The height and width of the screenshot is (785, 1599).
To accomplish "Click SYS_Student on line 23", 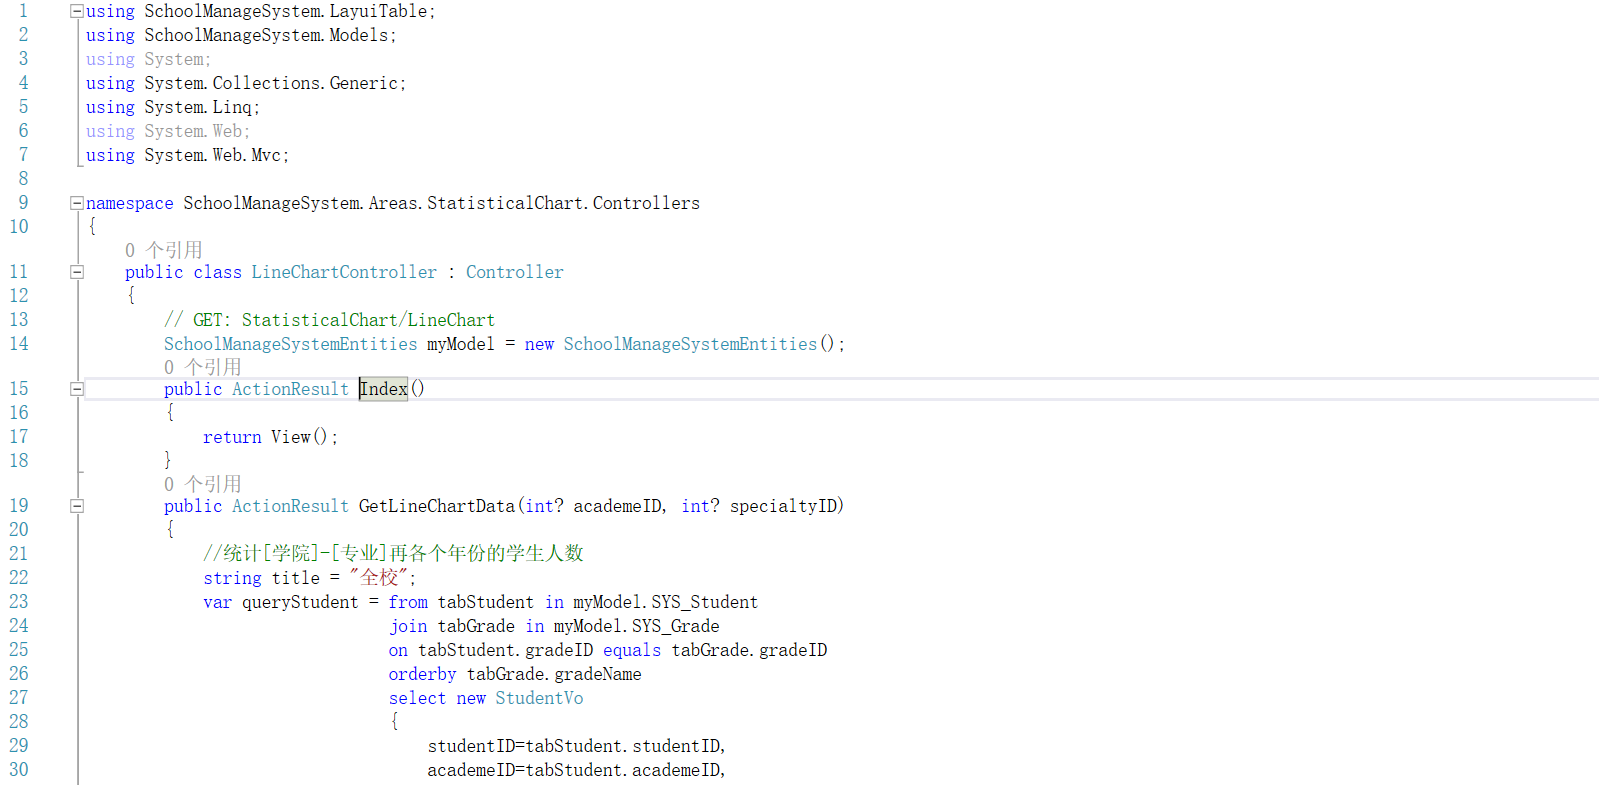I will coord(705,602).
